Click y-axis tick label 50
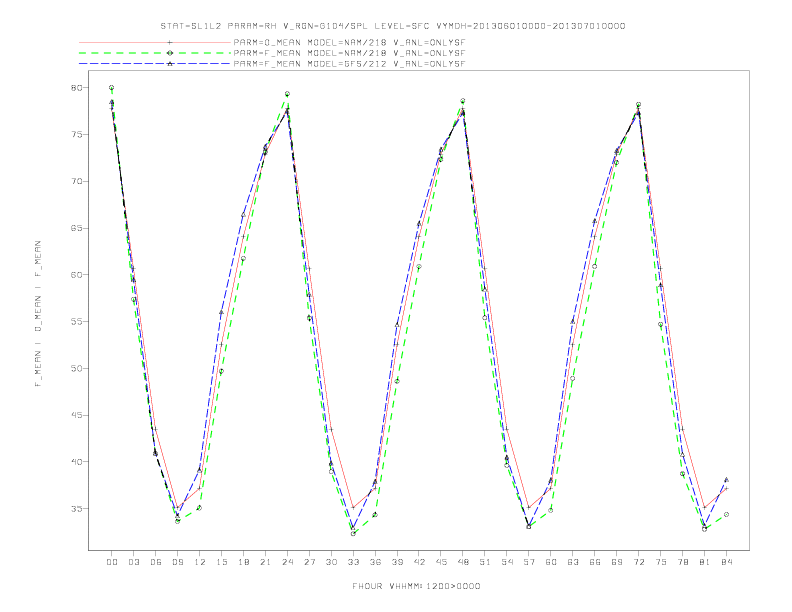 coord(76,368)
